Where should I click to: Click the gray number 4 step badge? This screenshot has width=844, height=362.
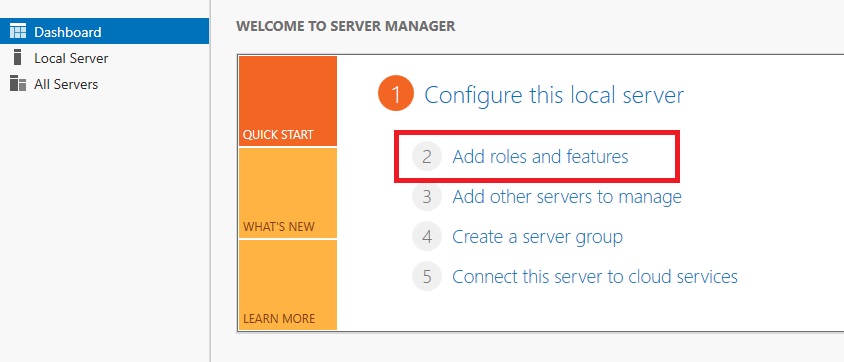click(427, 237)
